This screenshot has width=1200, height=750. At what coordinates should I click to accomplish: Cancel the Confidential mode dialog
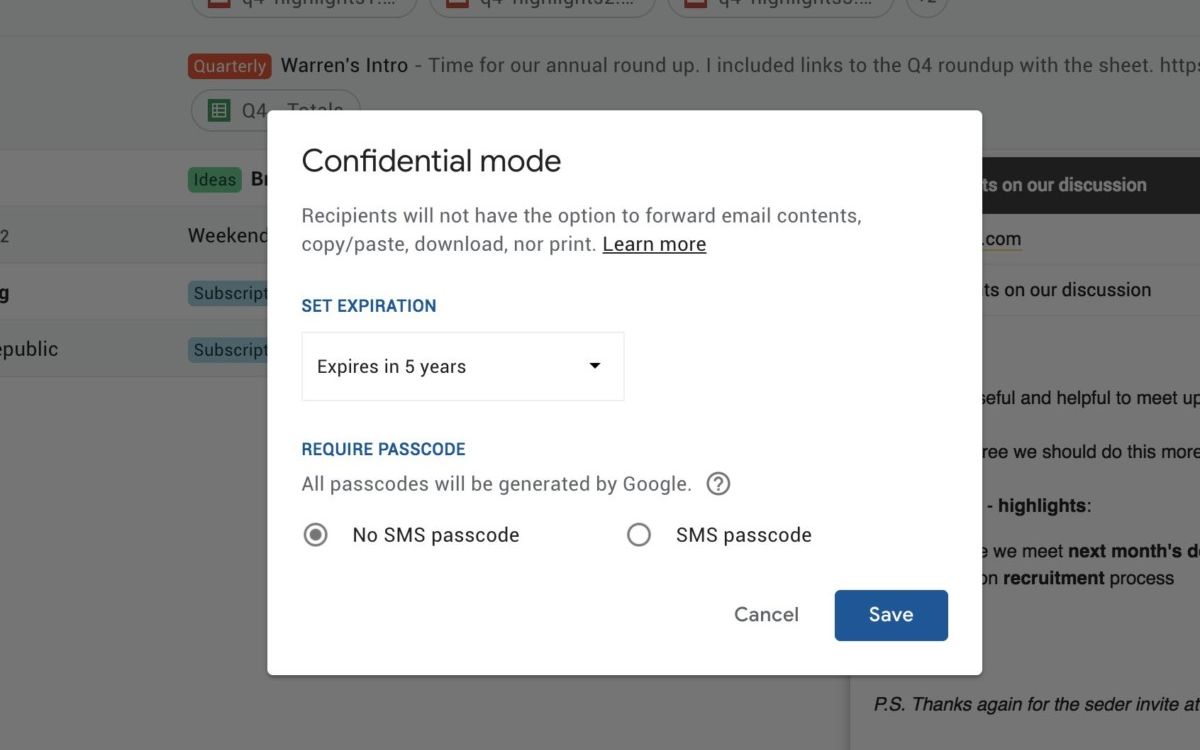tap(766, 615)
